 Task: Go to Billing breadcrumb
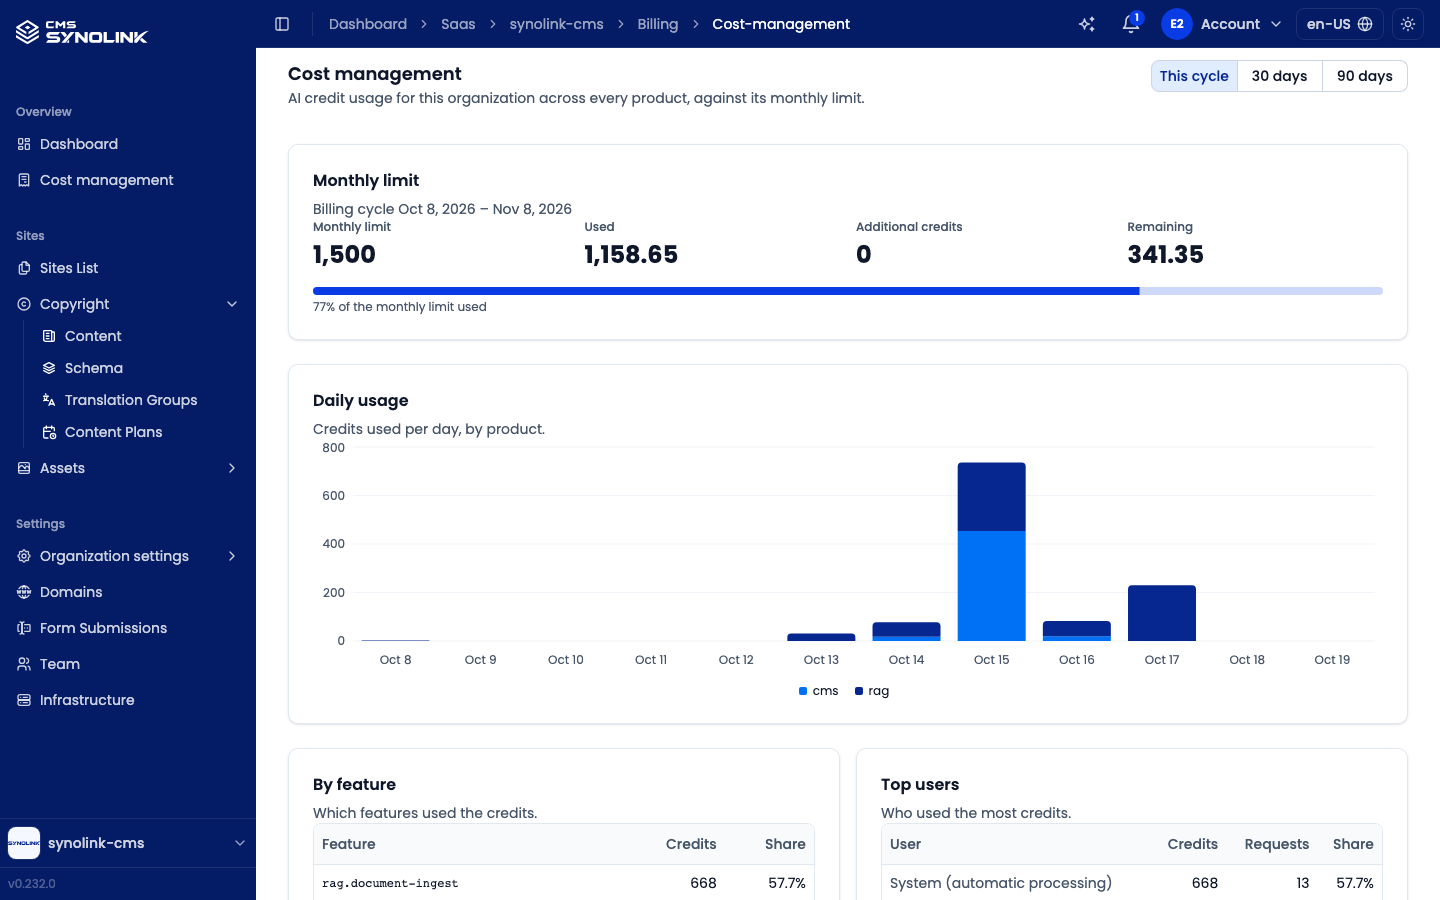[x=658, y=24]
